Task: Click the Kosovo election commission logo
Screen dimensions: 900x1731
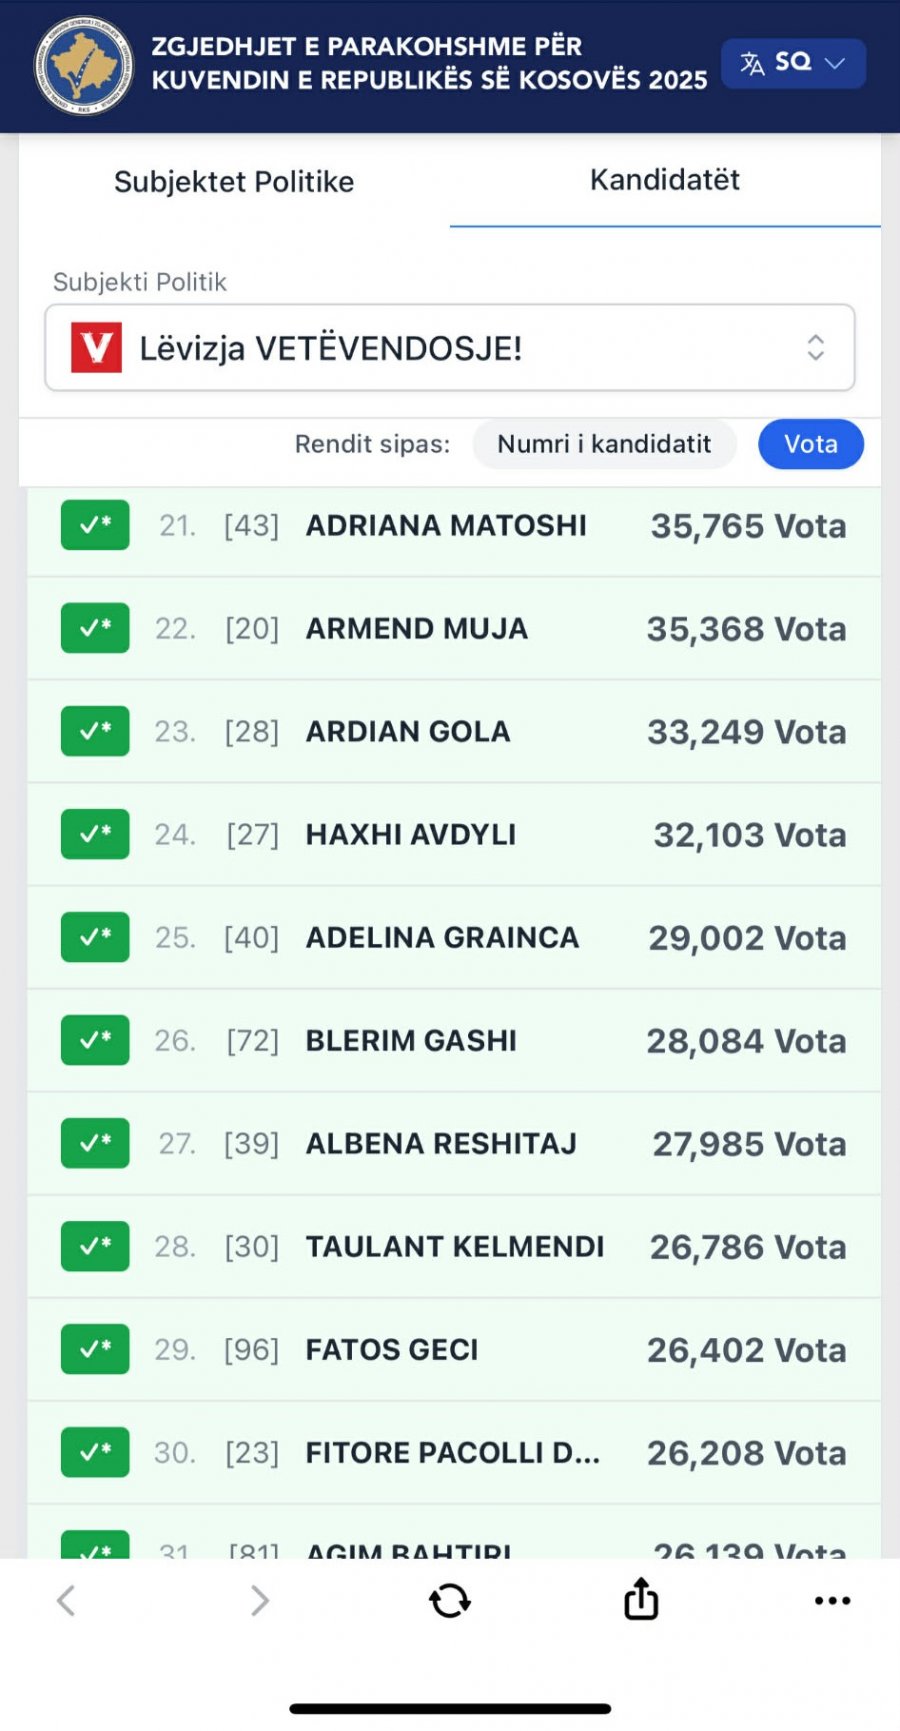Action: [x=84, y=66]
